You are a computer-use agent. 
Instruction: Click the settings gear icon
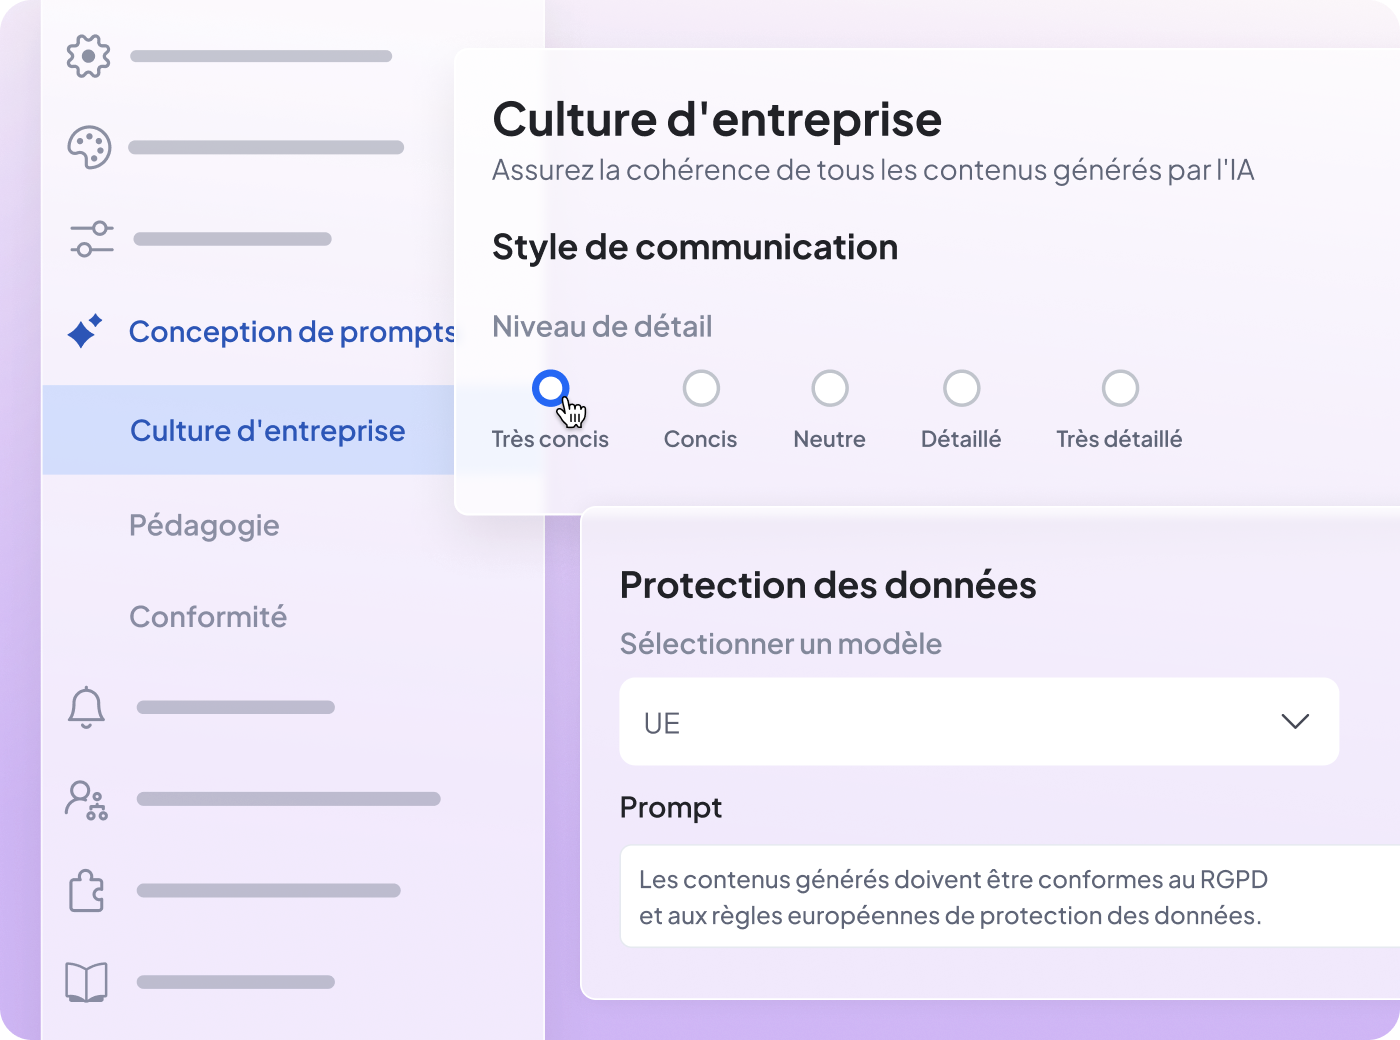coord(88,56)
